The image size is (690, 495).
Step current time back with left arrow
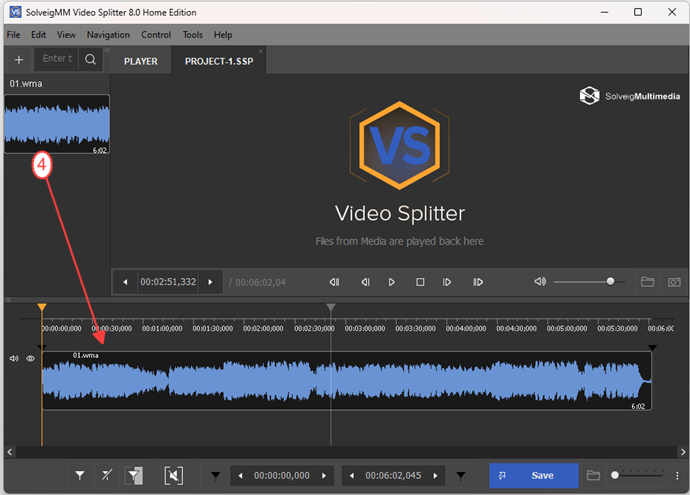(x=125, y=282)
